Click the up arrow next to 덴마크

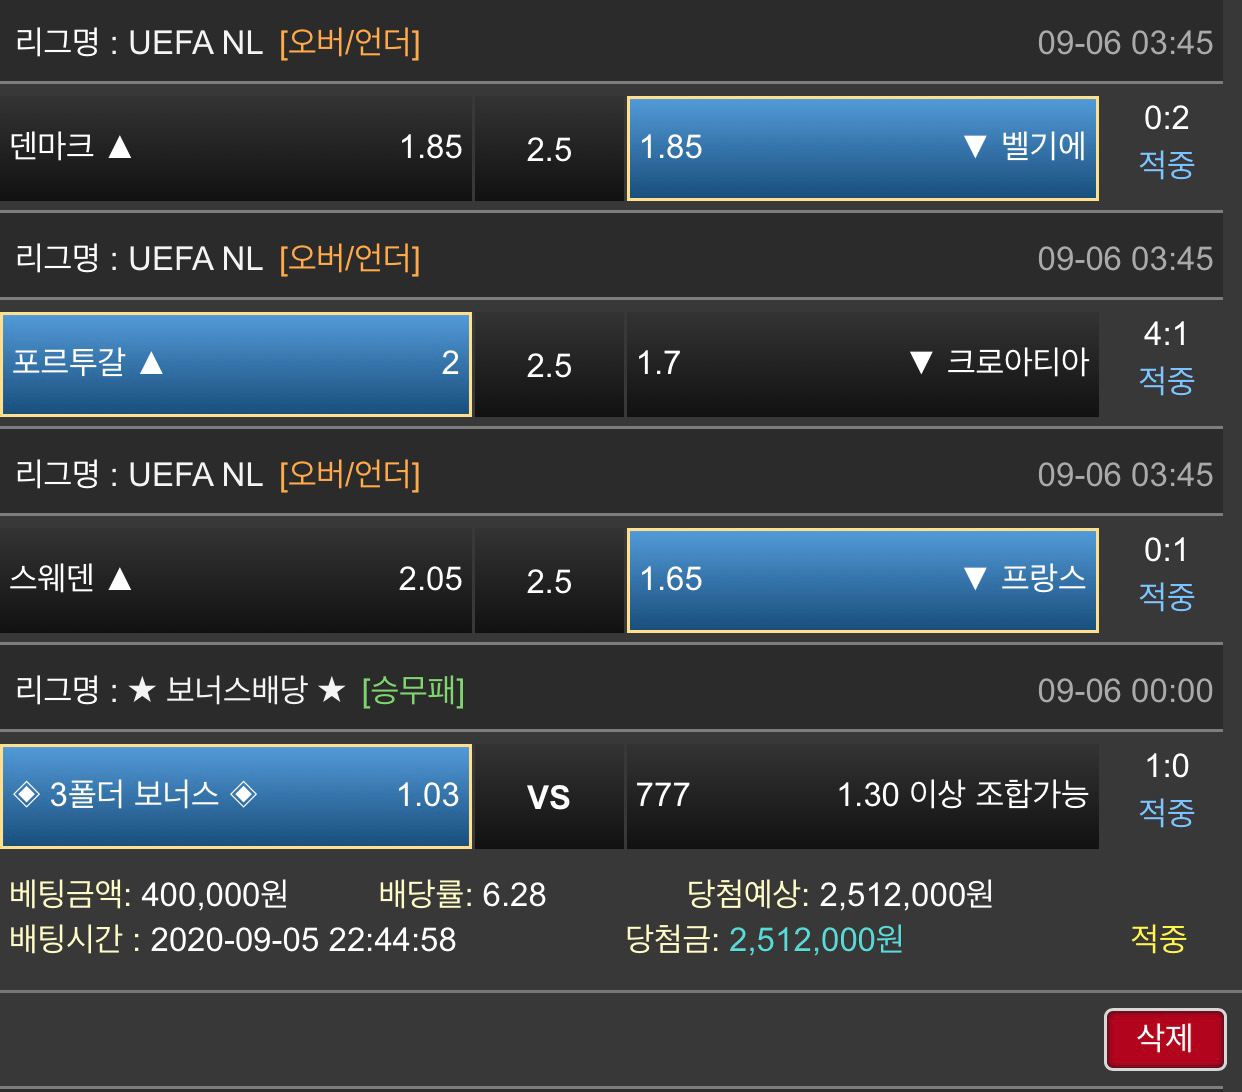pos(120,148)
